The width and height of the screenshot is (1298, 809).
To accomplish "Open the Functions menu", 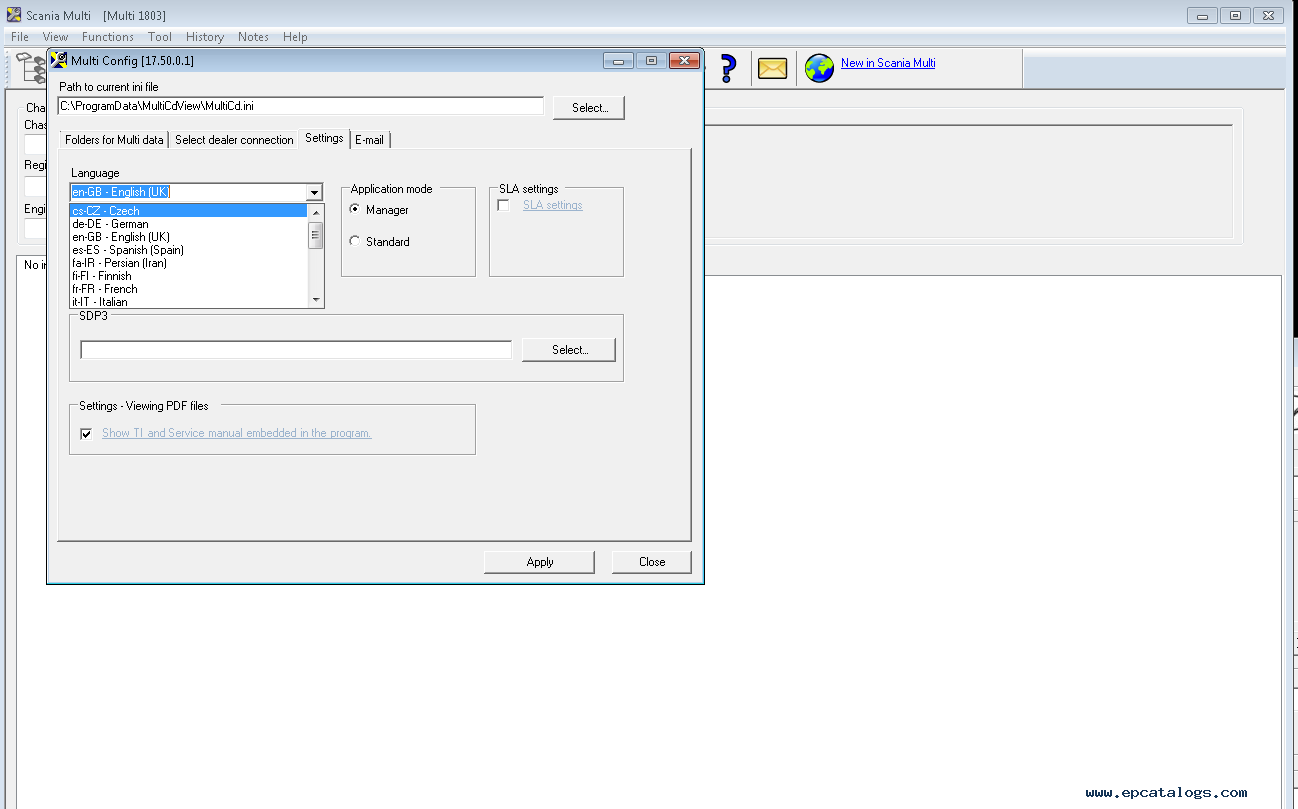I will pyautogui.click(x=108, y=37).
